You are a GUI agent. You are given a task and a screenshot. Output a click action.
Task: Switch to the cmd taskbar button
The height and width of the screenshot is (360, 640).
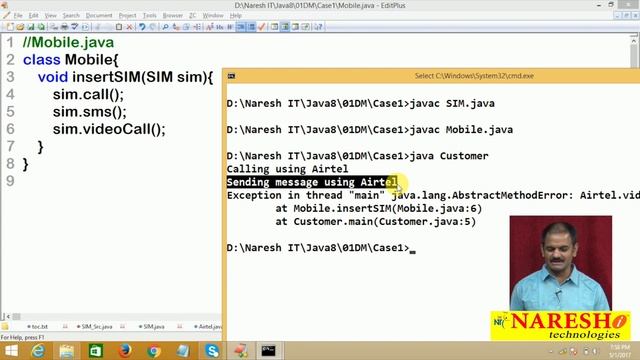269,351
